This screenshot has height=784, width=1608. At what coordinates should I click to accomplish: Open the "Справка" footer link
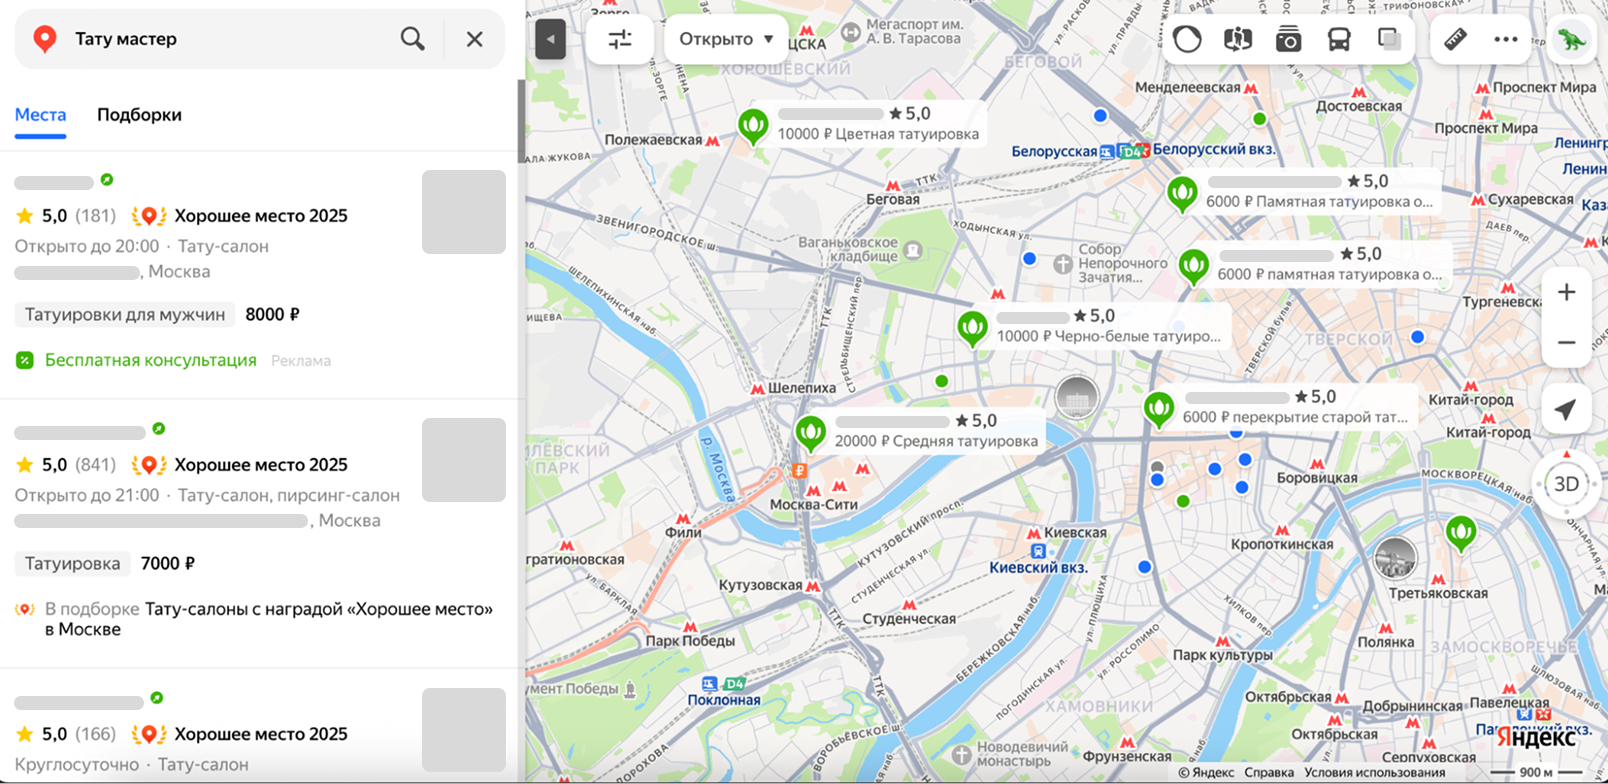(x=1269, y=773)
